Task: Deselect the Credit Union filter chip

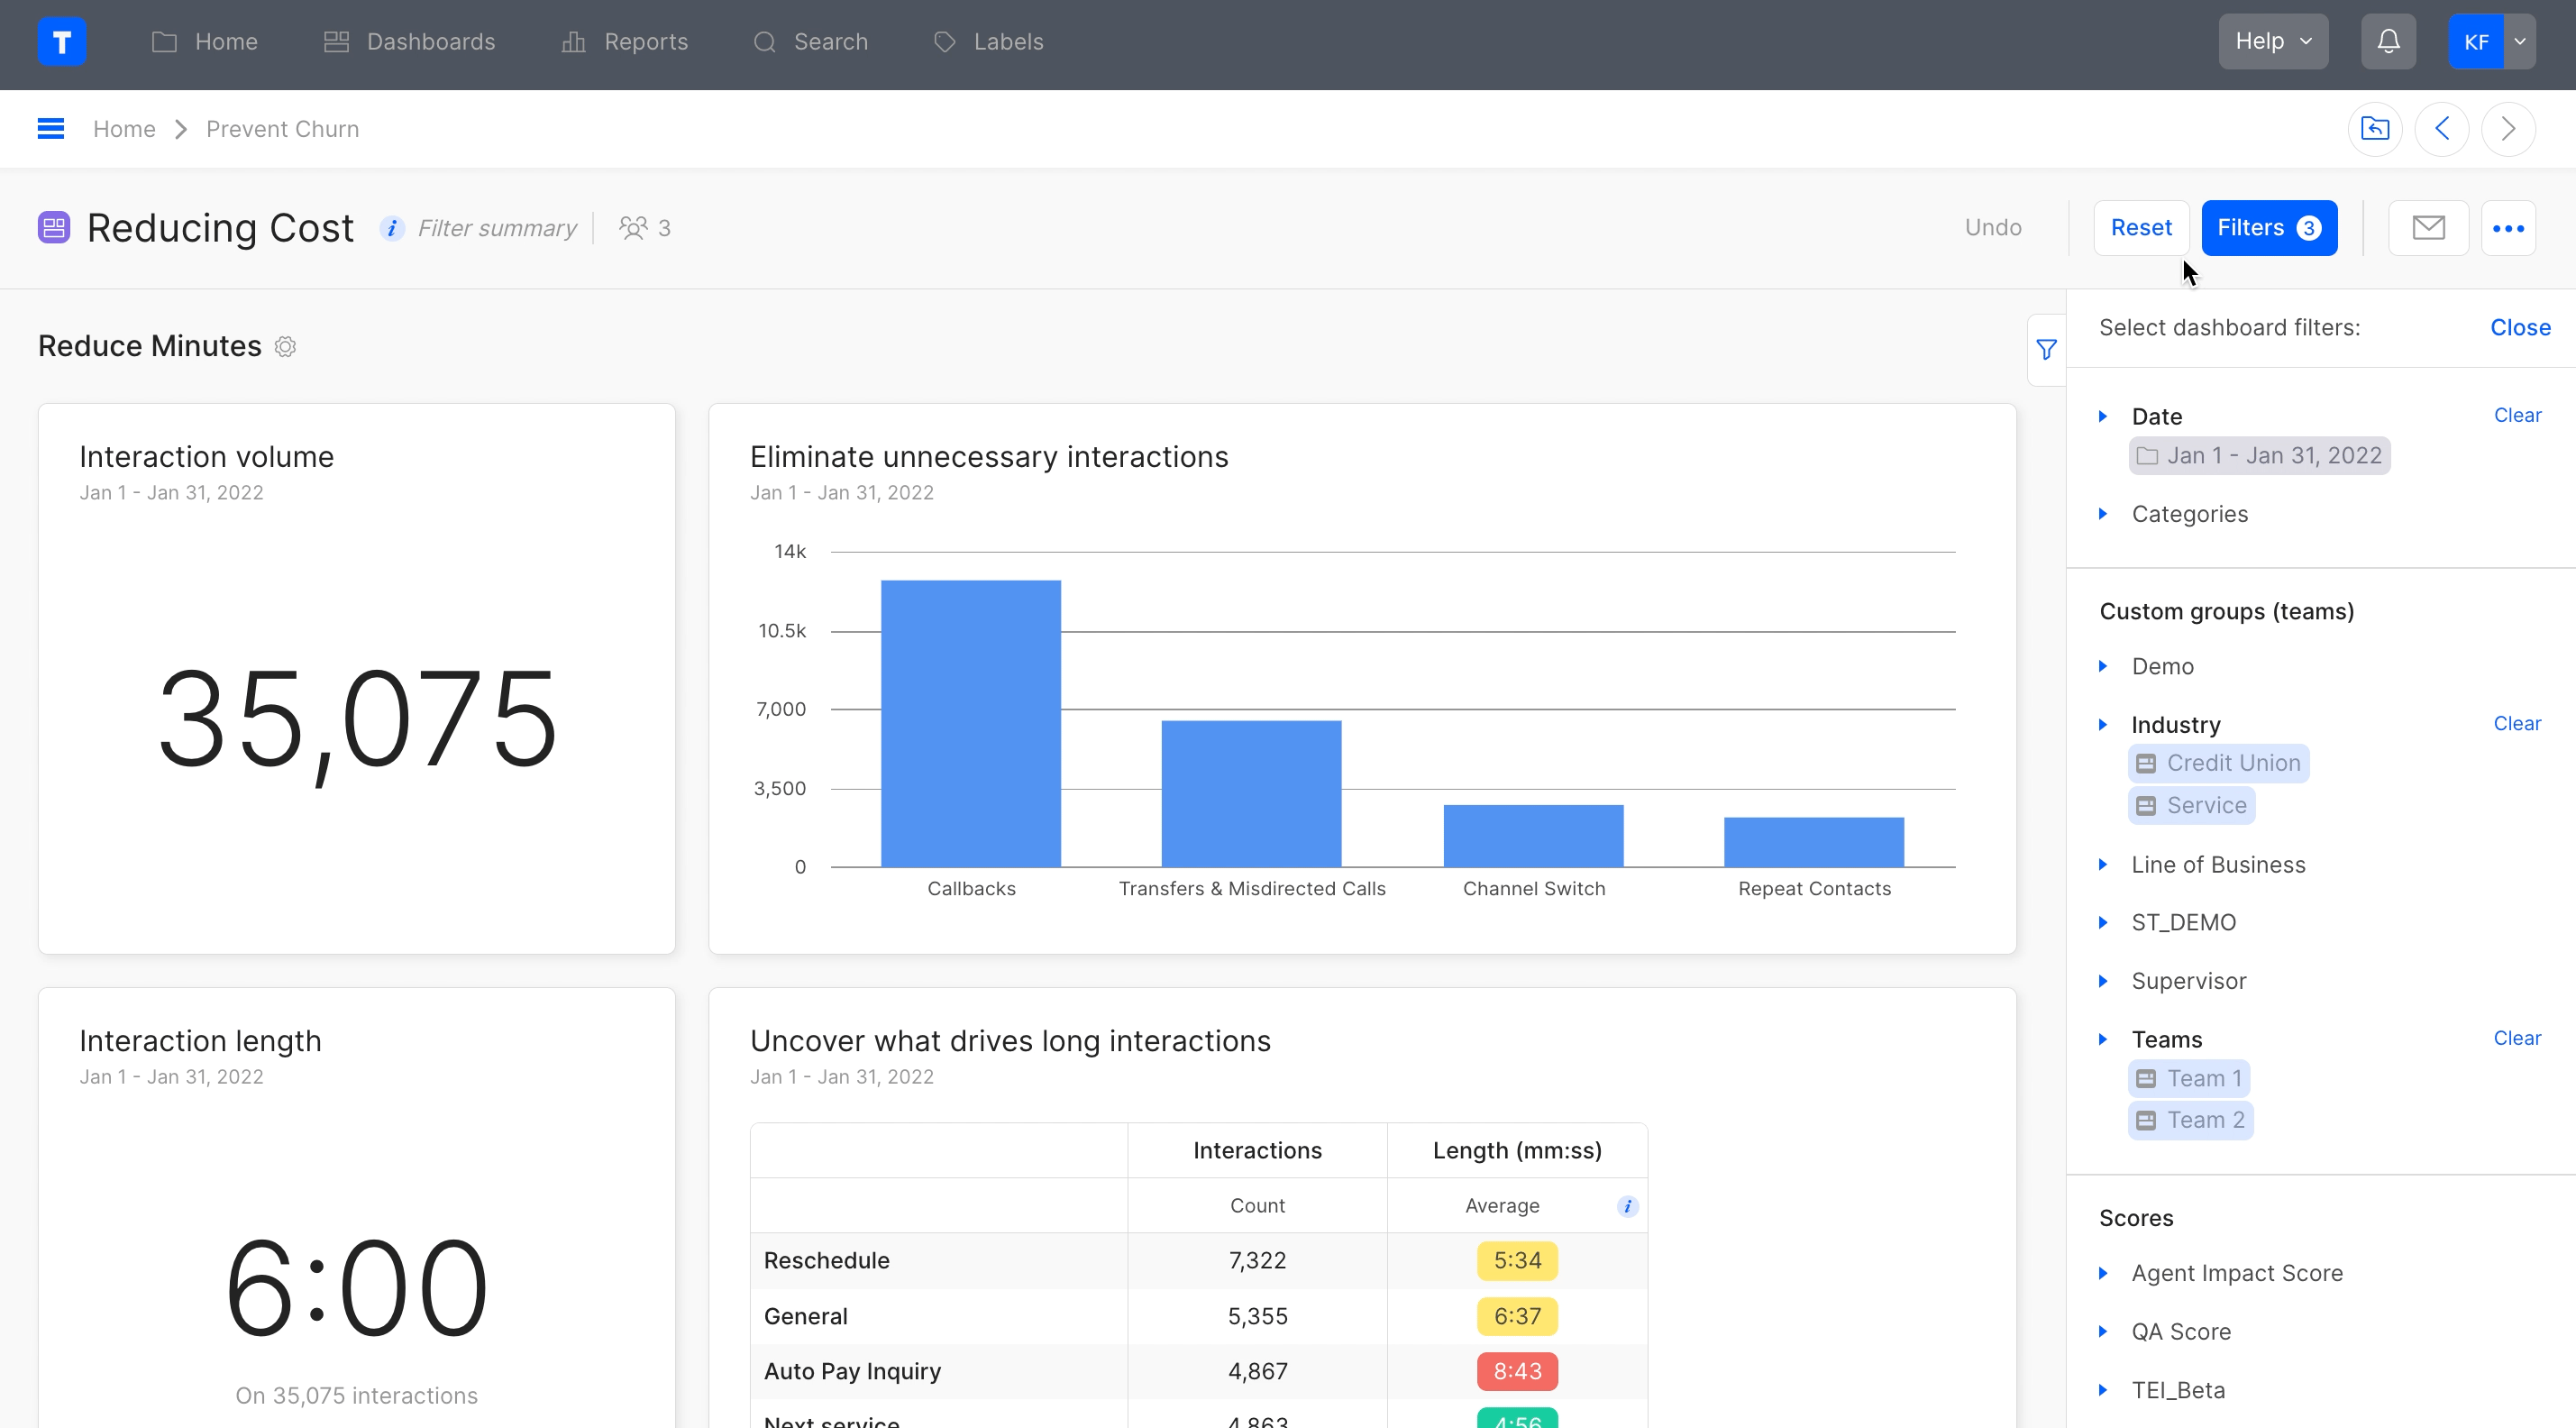Action: tap(2218, 763)
